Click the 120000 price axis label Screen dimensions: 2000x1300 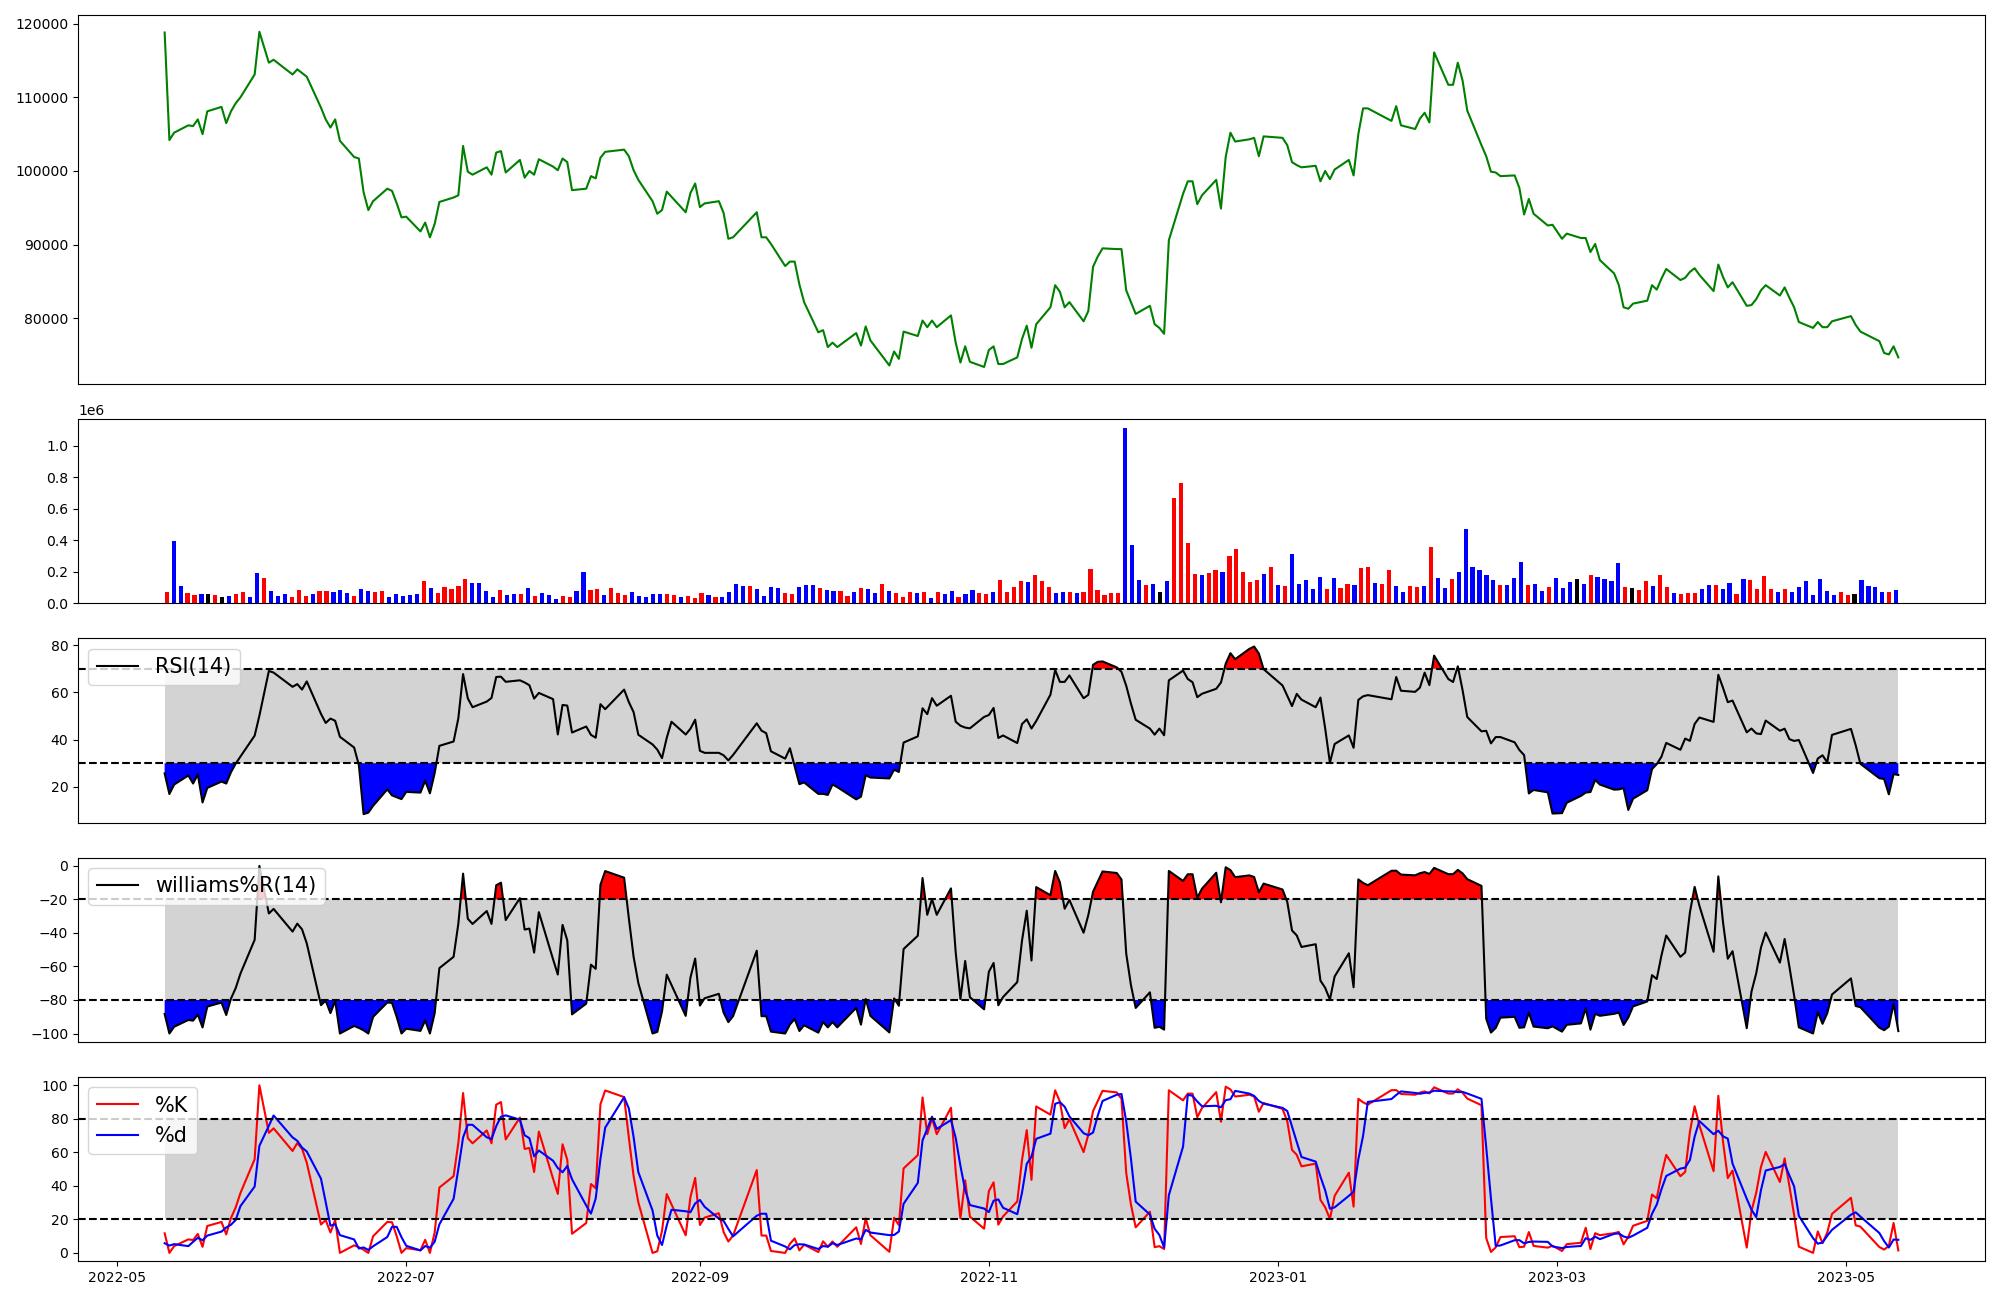point(42,24)
